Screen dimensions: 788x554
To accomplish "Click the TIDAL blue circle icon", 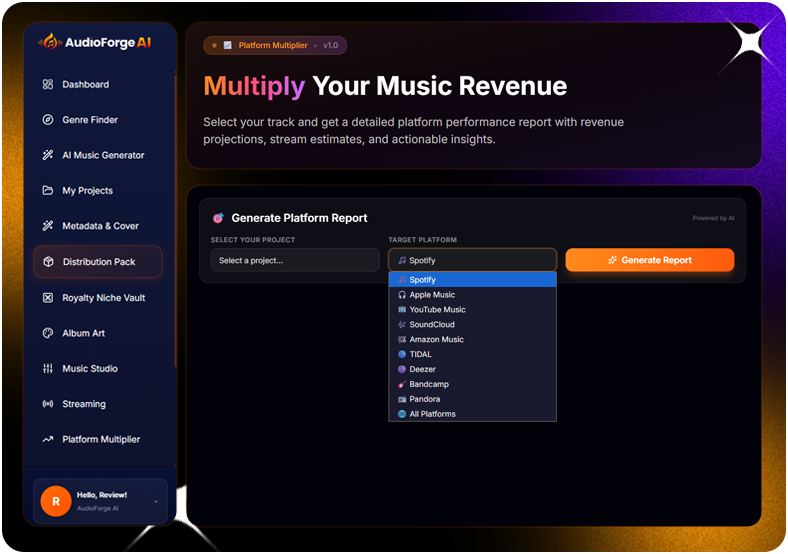I will tap(402, 354).
